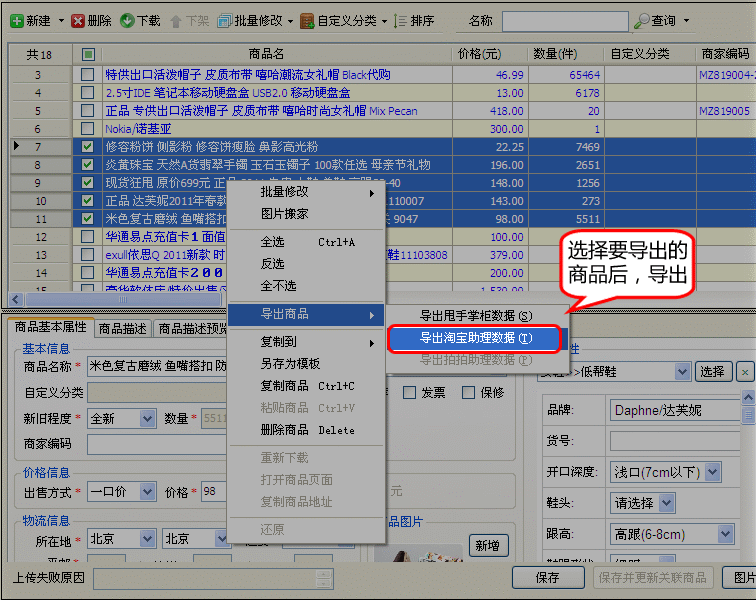This screenshot has width=756, height=600.
Task: Click the red 删除 (Delete) toolbar icon
Action: 78,21
